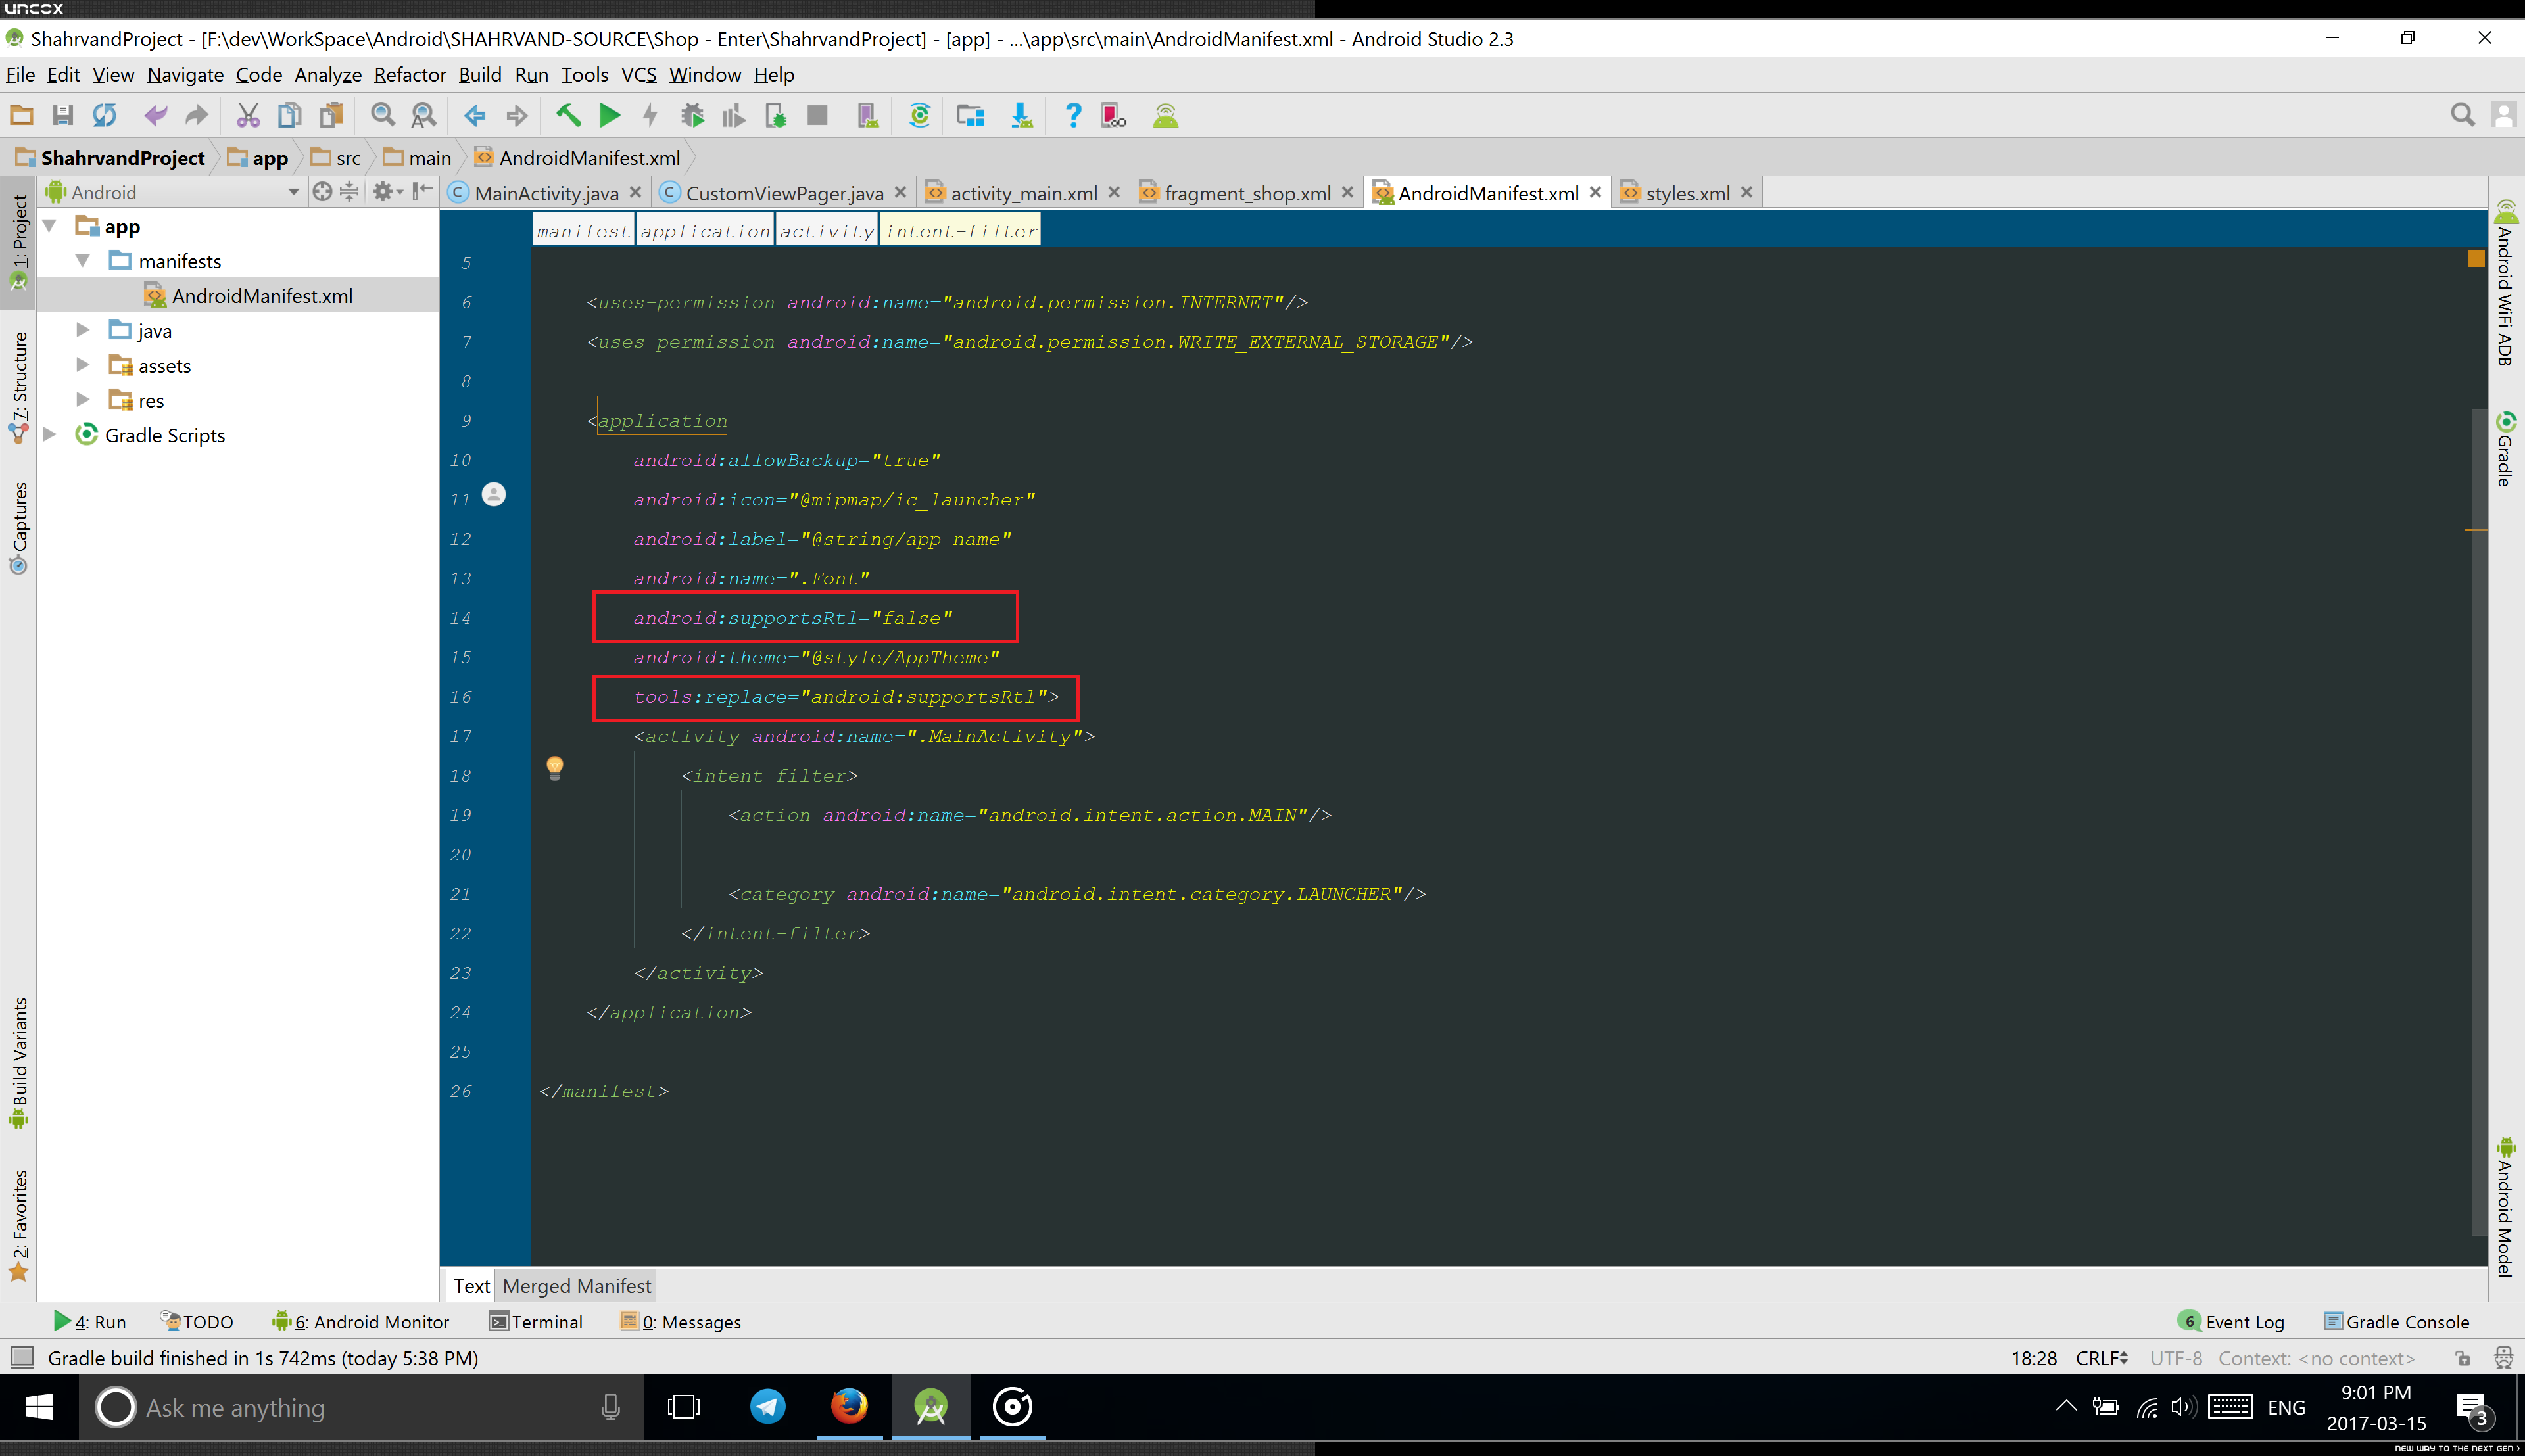Click the green Run app play icon
The width and height of the screenshot is (2525, 1456).
(609, 116)
